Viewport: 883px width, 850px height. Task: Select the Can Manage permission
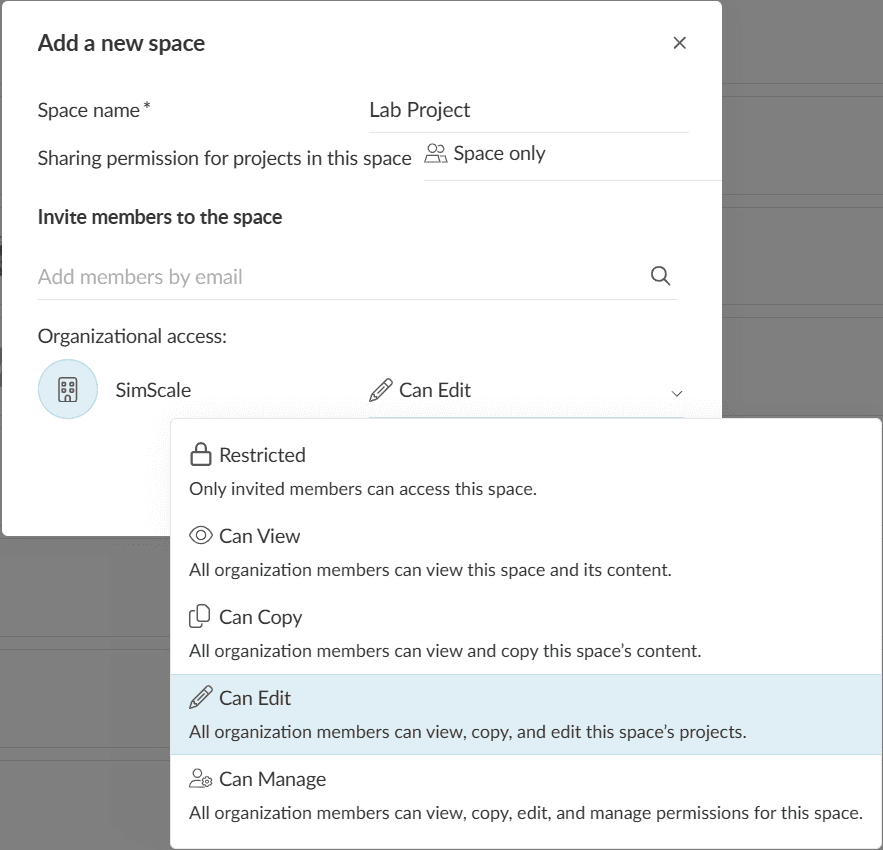(x=272, y=779)
